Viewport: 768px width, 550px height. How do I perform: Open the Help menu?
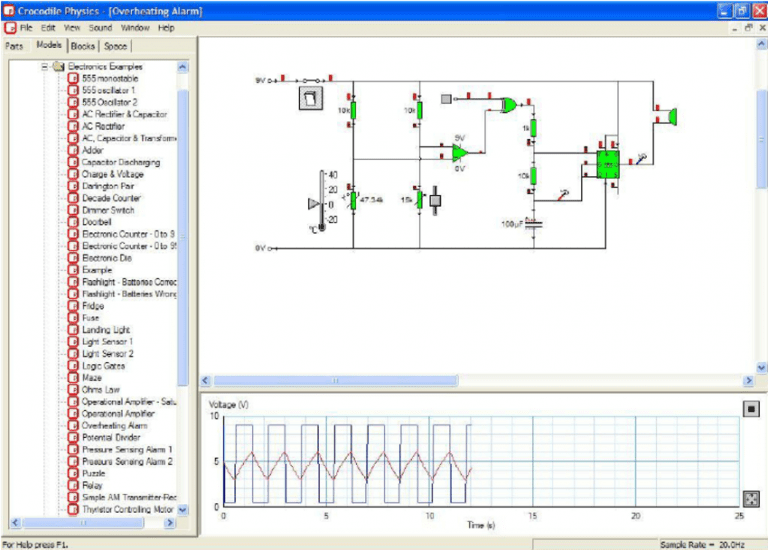click(166, 28)
